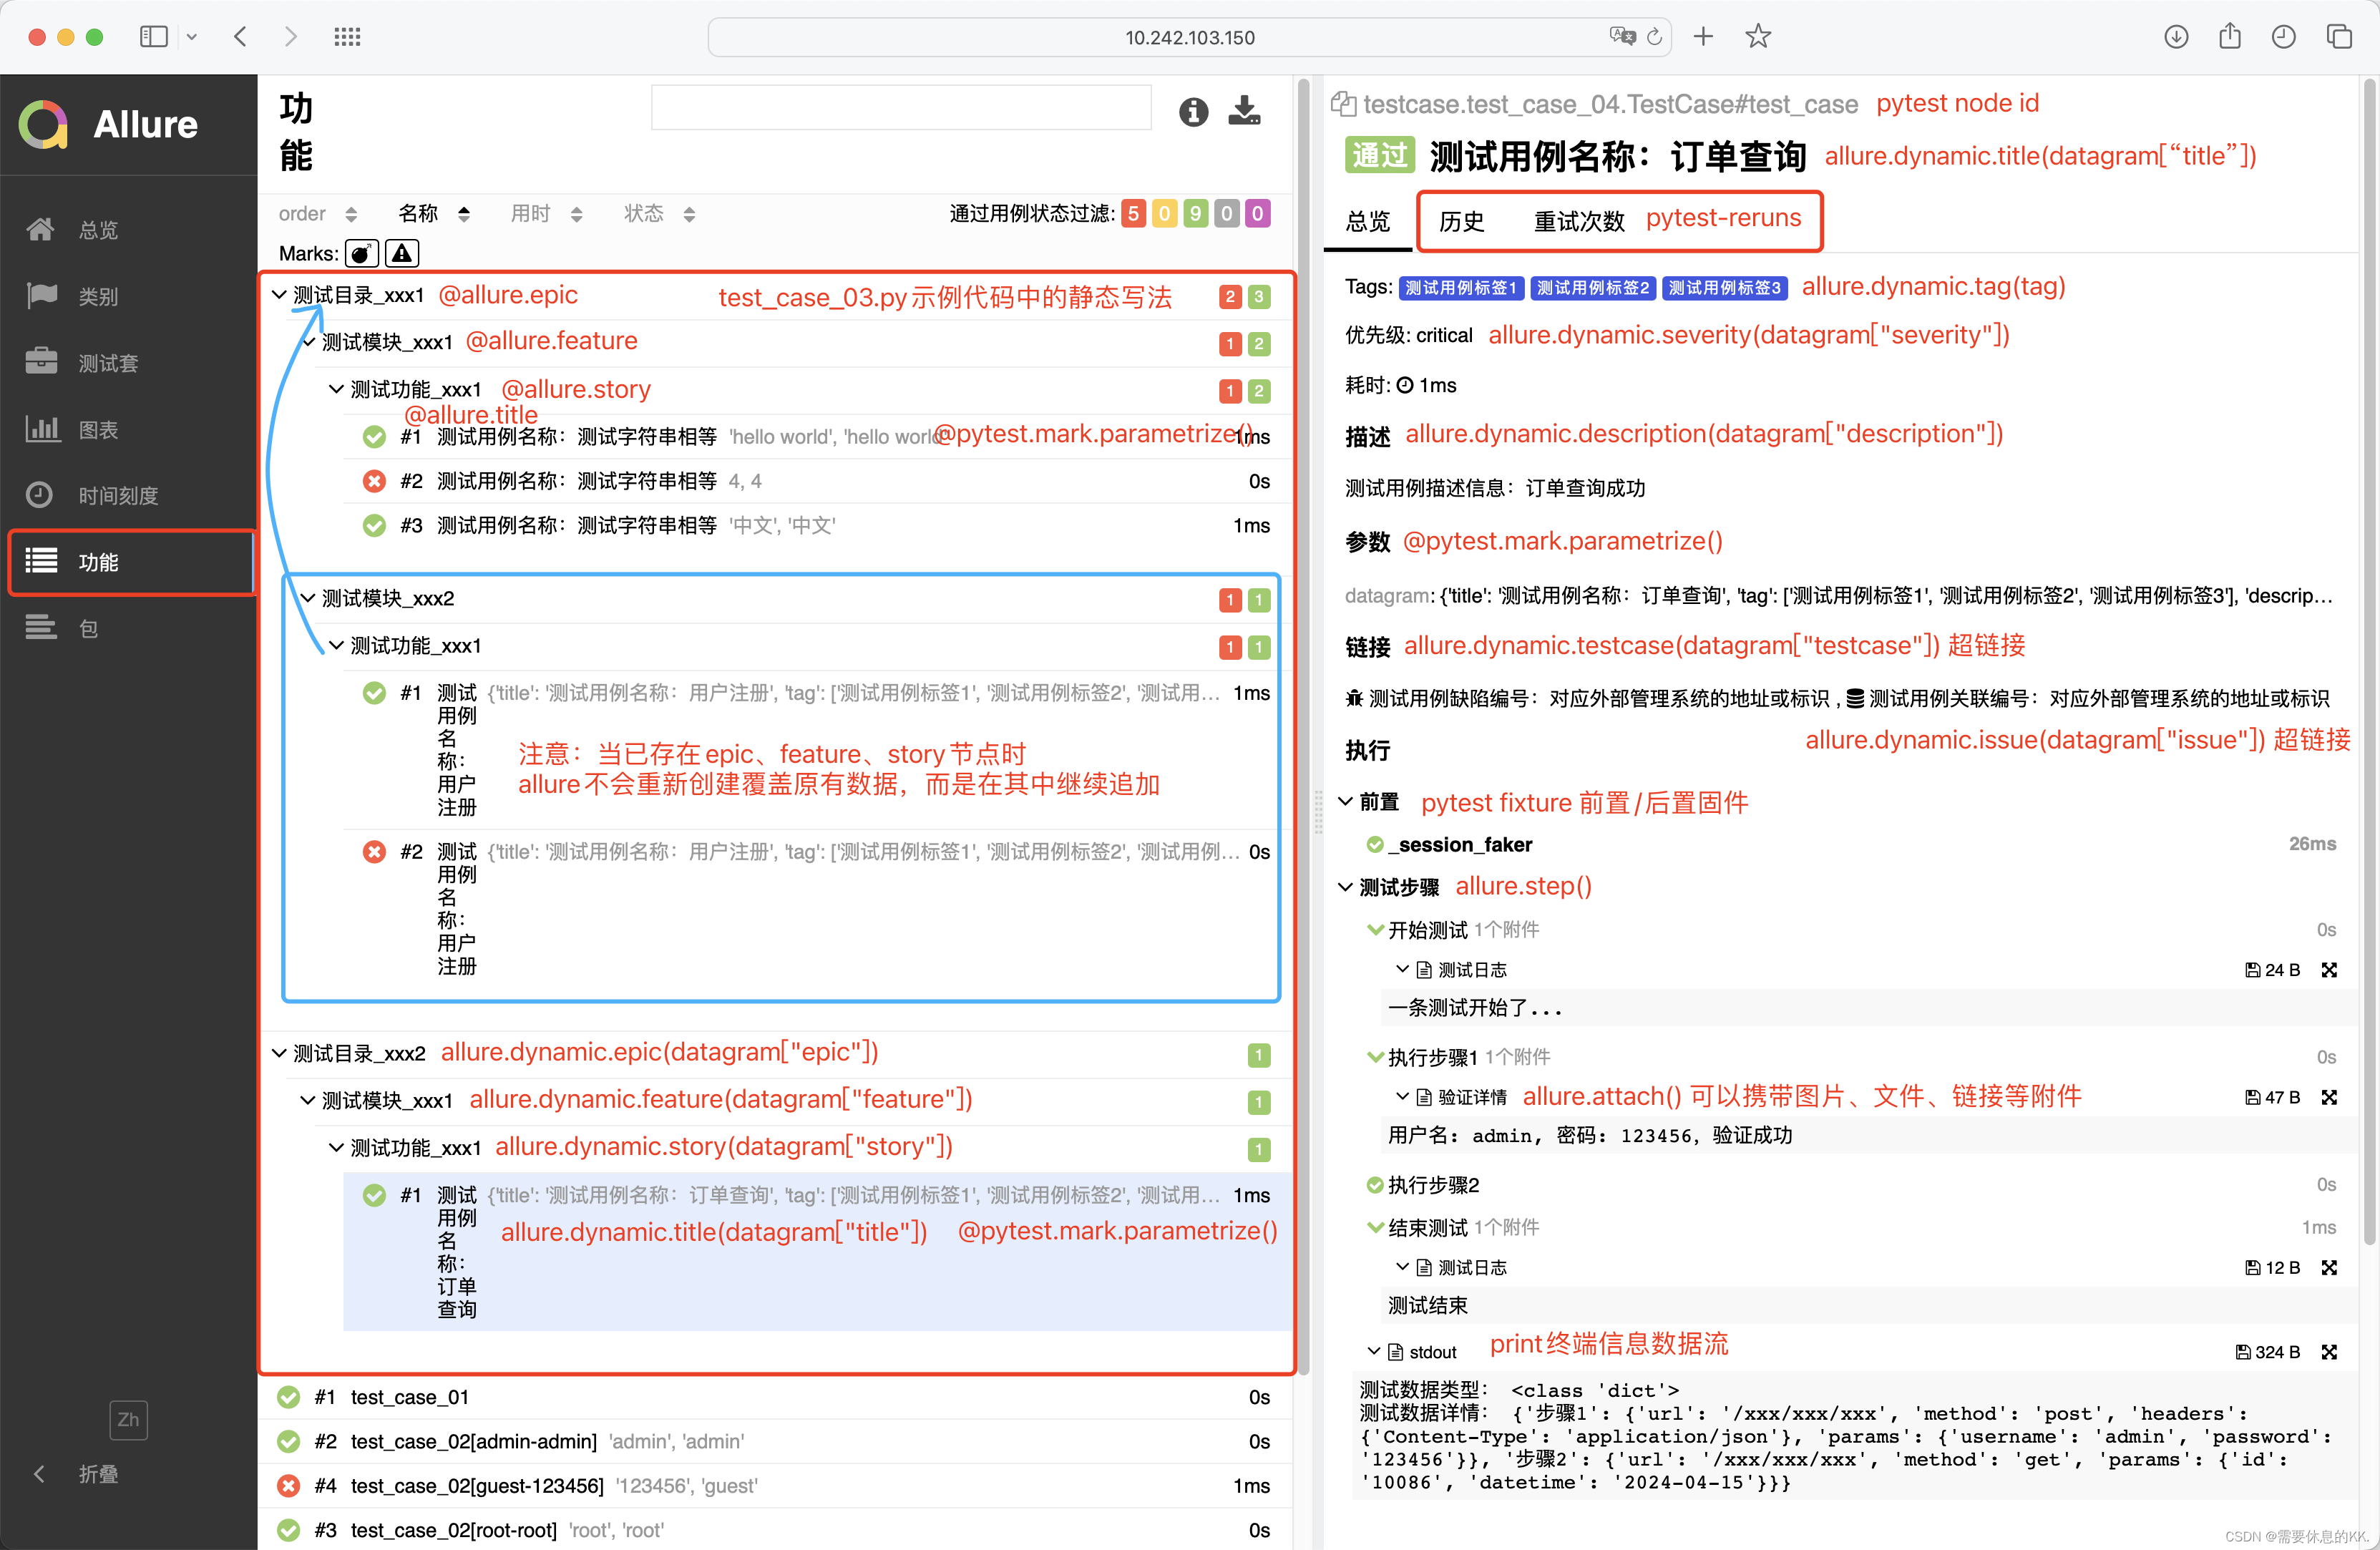Click the Safari share icon
The height and width of the screenshot is (1550, 2380).
pos(2229,37)
